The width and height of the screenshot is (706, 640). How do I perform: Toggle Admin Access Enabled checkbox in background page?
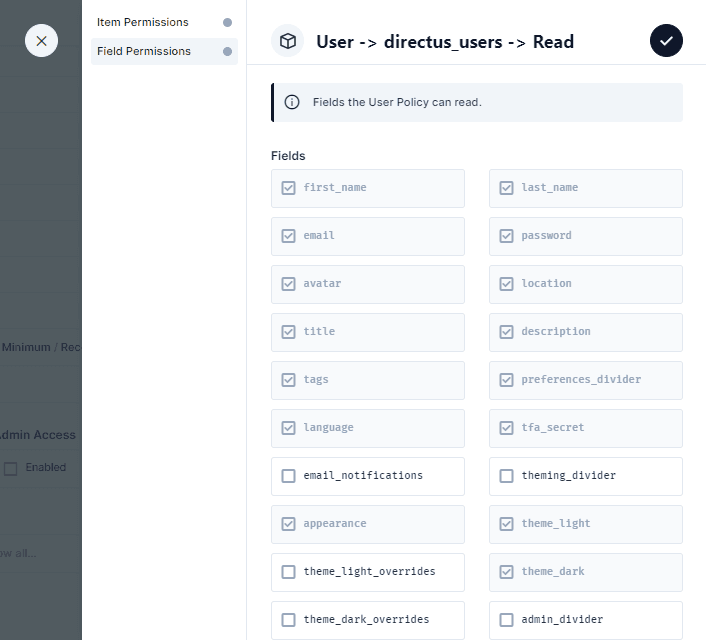[10, 469]
